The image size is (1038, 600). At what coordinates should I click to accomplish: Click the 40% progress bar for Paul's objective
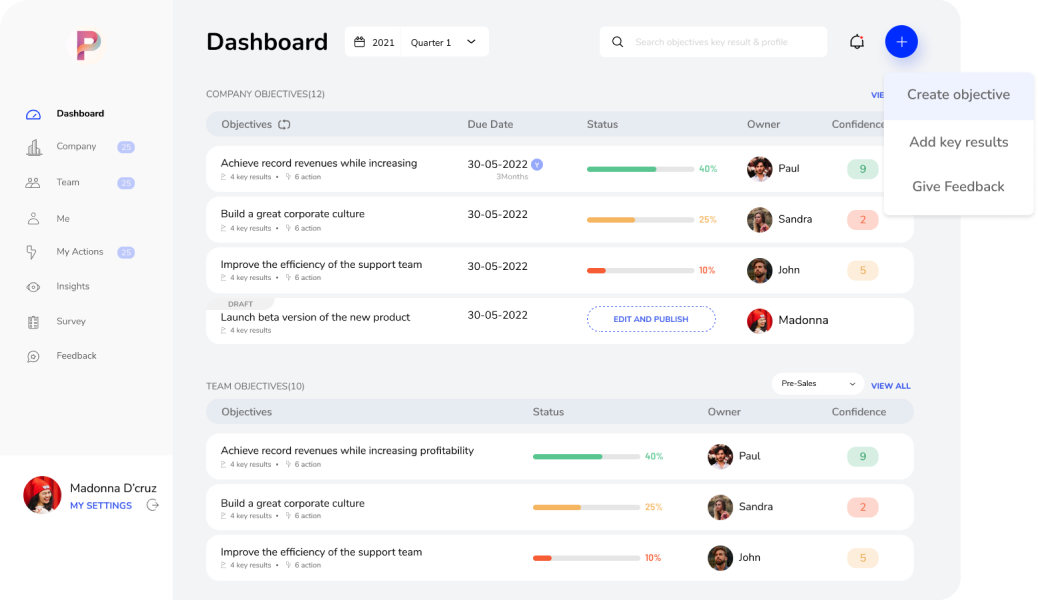click(x=640, y=169)
